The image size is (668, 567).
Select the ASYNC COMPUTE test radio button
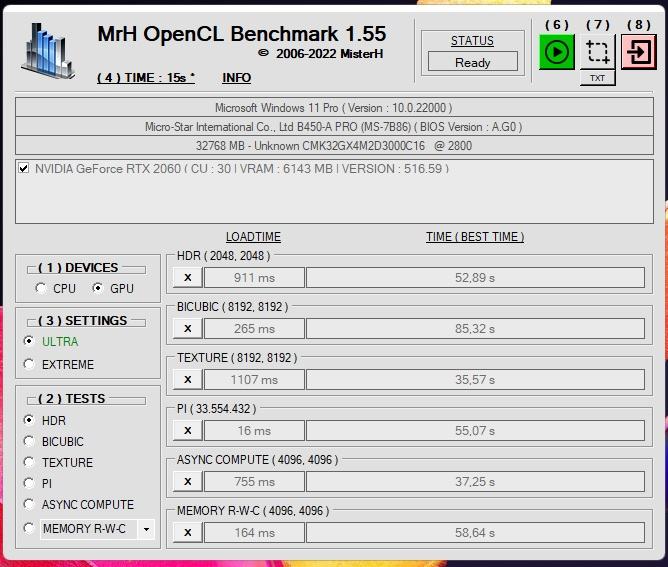coord(29,504)
